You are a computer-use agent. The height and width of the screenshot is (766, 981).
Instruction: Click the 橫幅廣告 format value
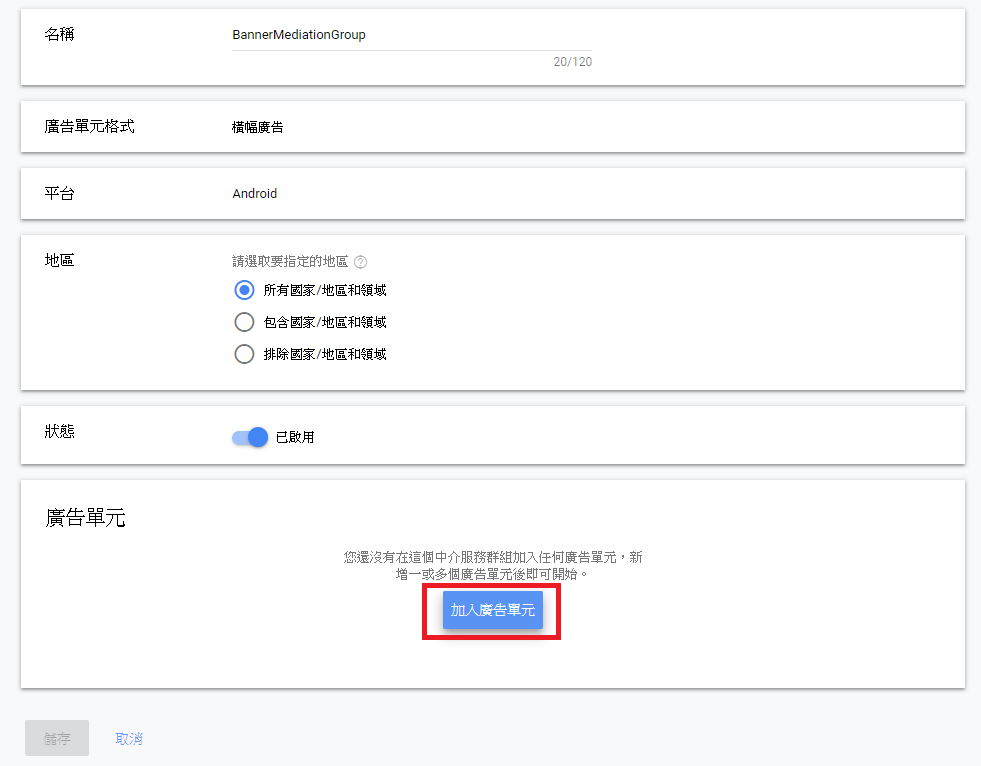coord(258,127)
